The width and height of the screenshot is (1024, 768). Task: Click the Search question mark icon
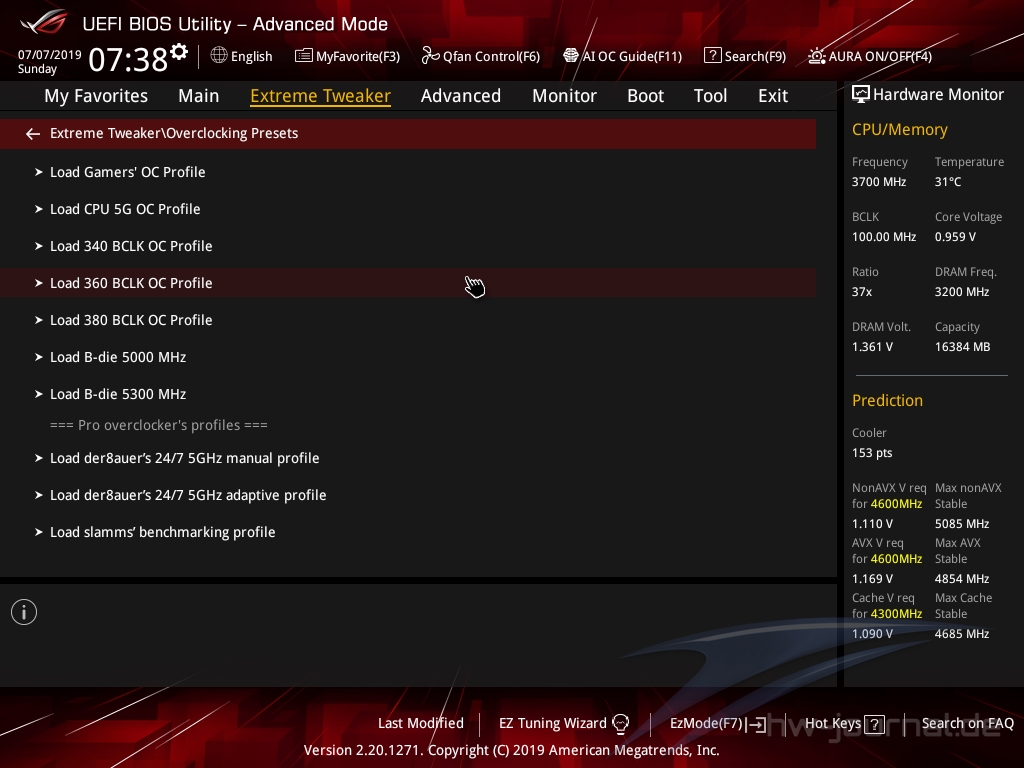point(712,56)
